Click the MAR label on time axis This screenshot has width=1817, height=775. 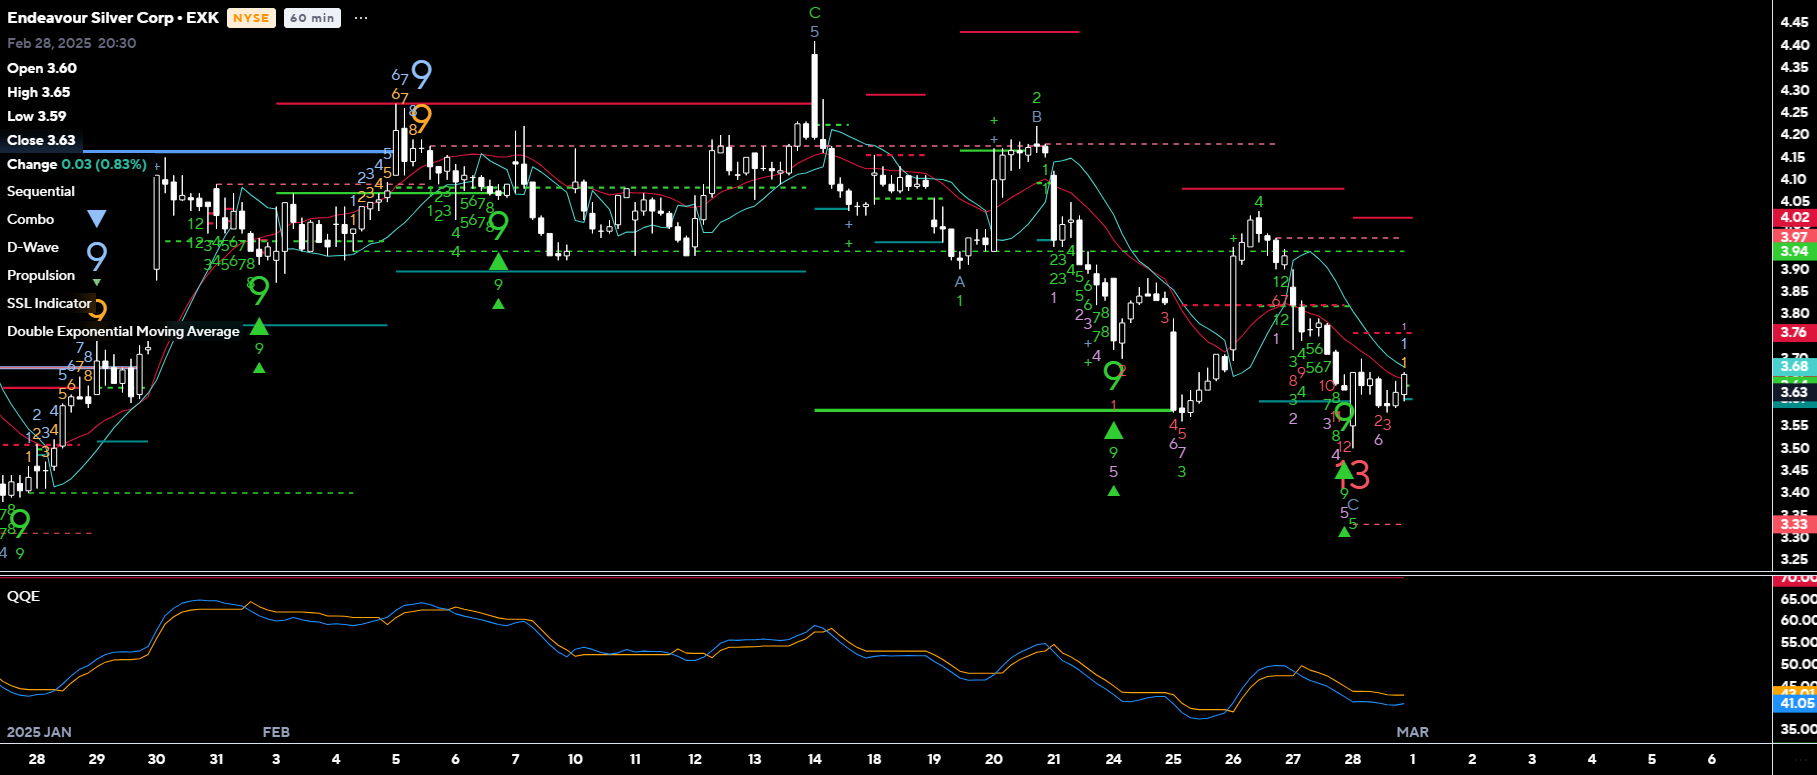point(1412,732)
